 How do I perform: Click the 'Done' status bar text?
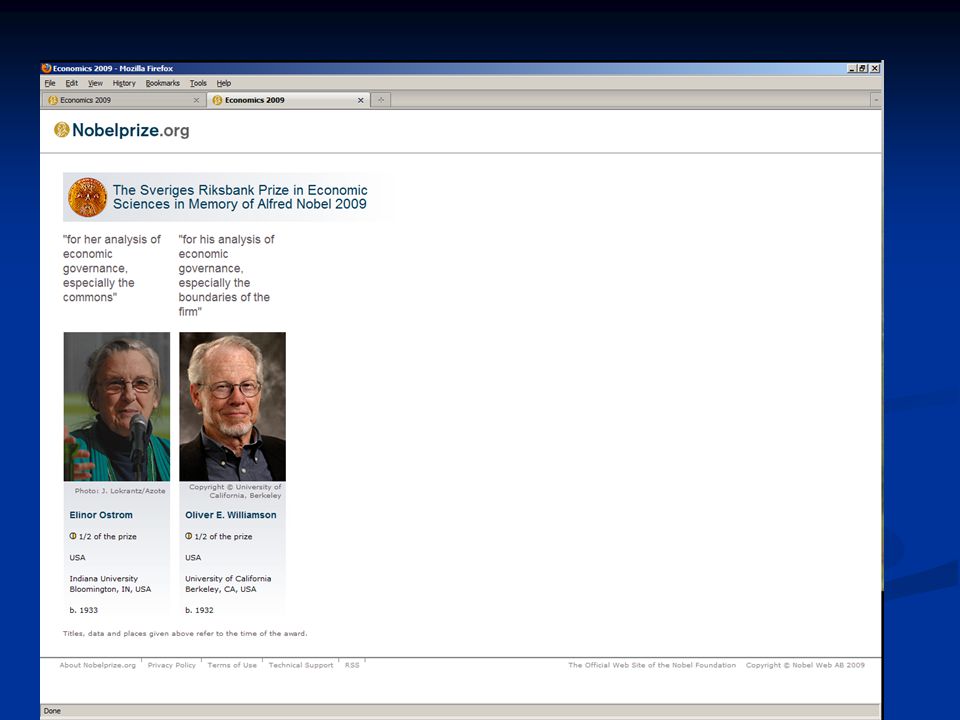tap(52, 711)
